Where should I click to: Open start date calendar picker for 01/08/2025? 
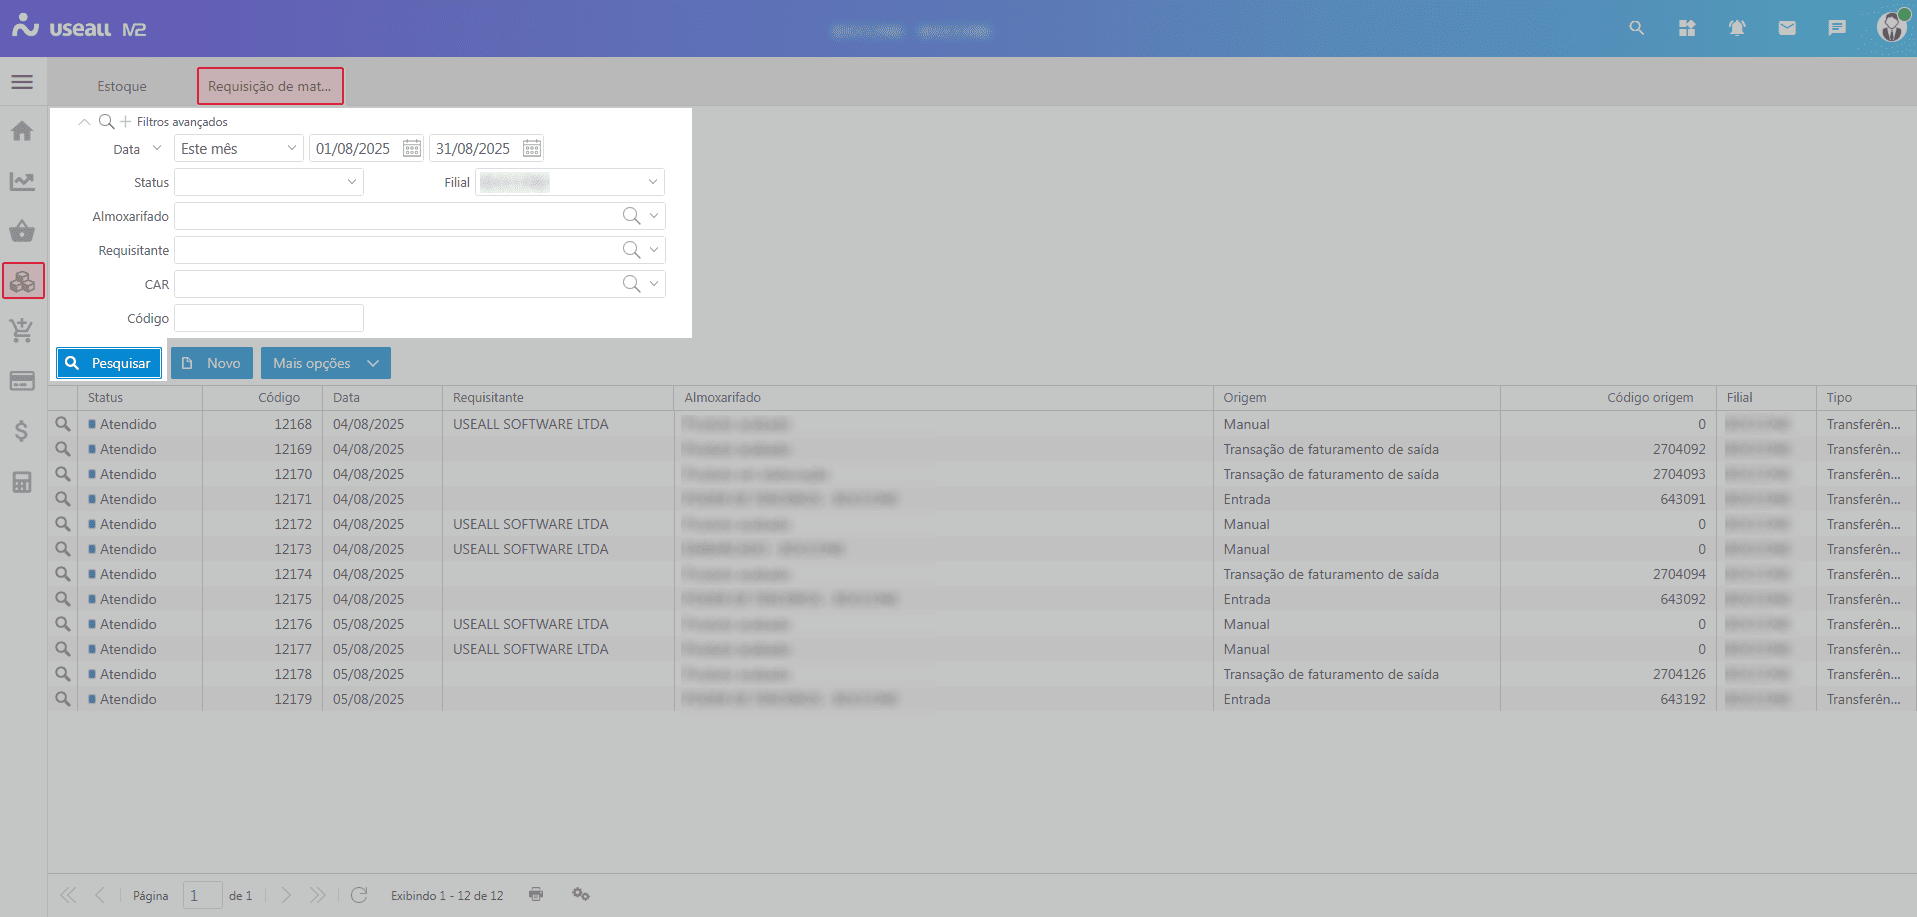coord(412,149)
